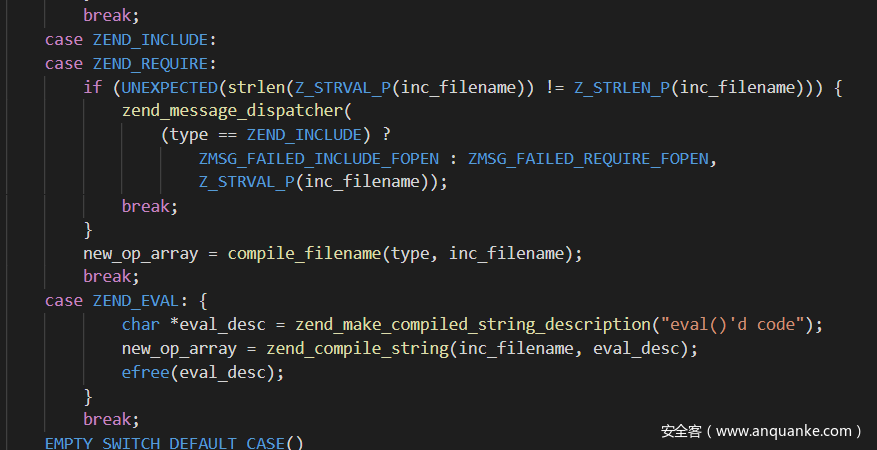This screenshot has width=877, height=450.
Task: Click the zend_compile_string function name
Action: (x=342, y=348)
